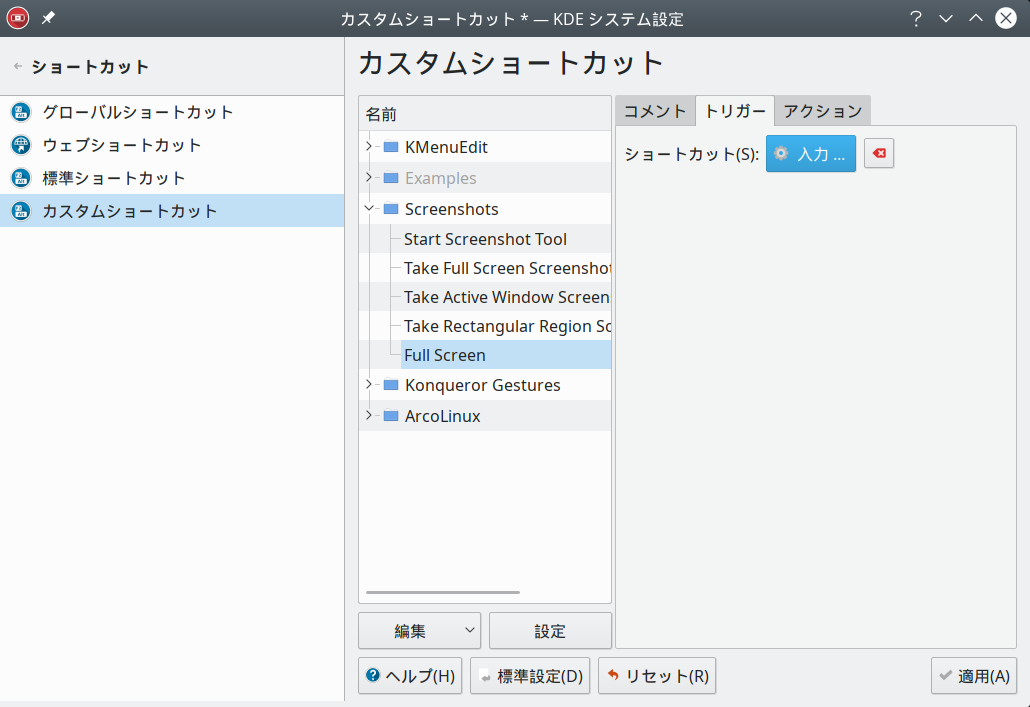Click the back arrow beside ショートカット
Image resolution: width=1030 pixels, height=707 pixels.
coord(17,67)
